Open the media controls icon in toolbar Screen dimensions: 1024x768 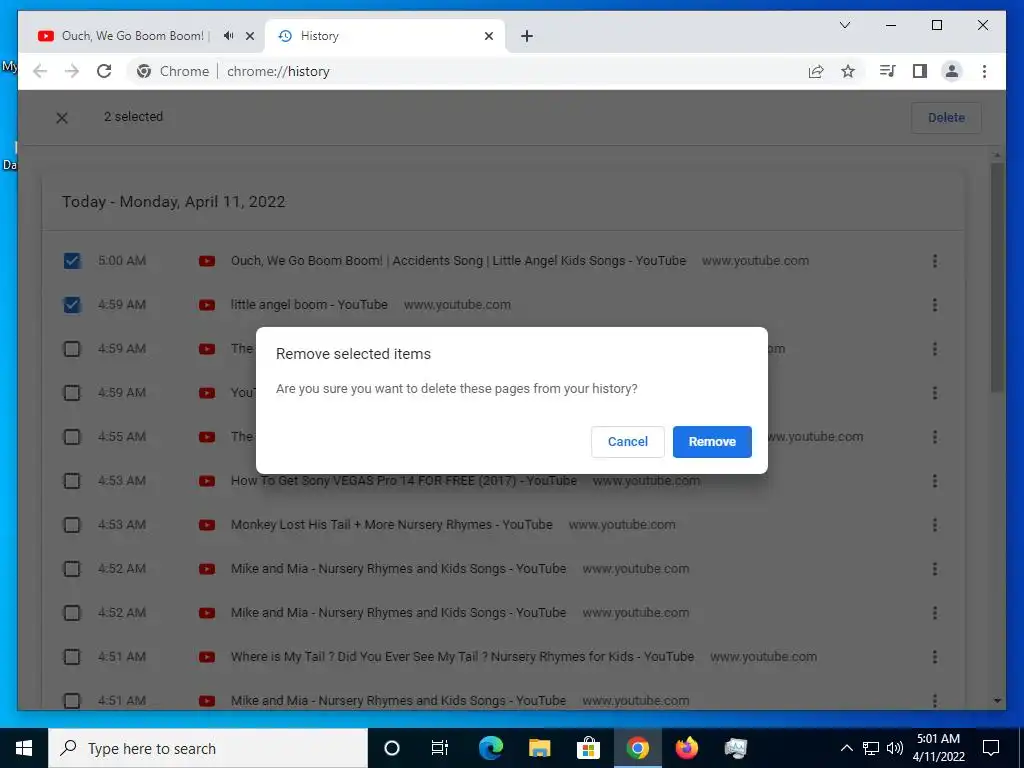(x=887, y=71)
